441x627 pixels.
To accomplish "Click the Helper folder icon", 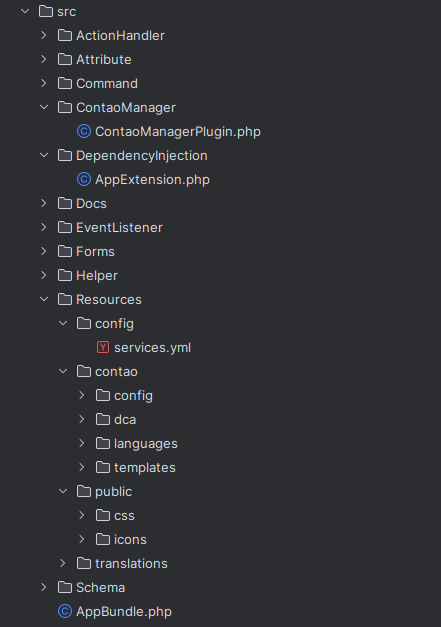I will click(x=65, y=275).
